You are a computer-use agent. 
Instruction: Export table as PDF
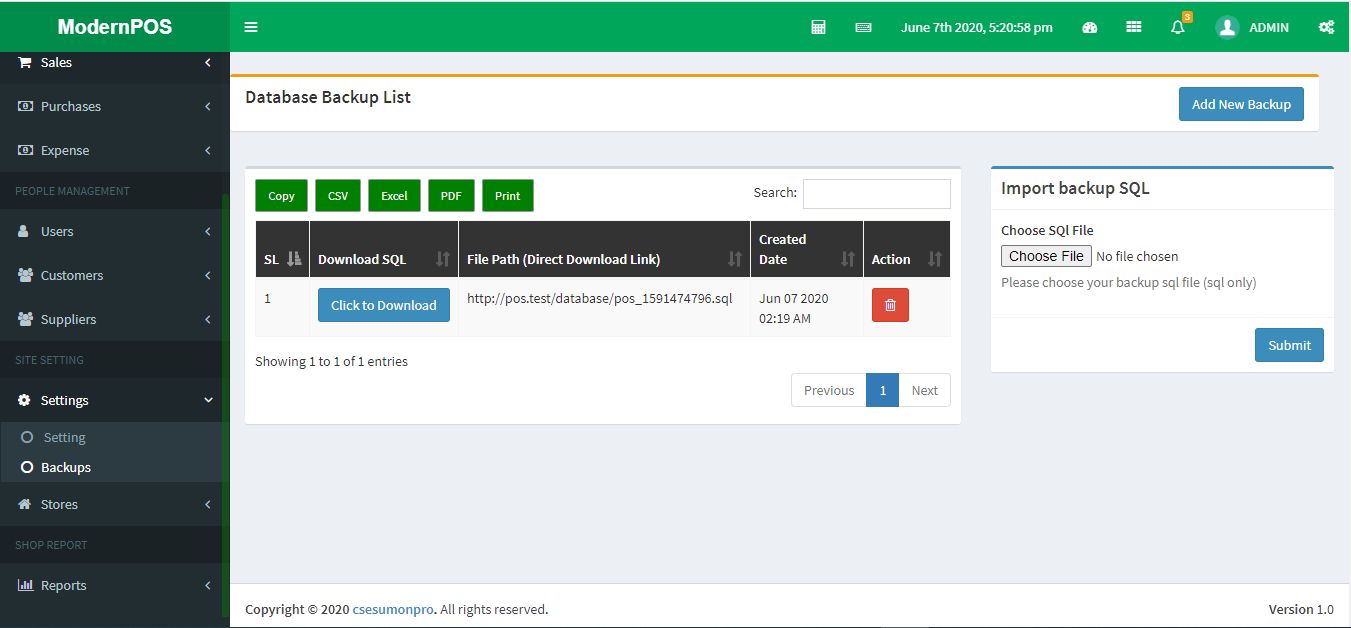coord(451,196)
